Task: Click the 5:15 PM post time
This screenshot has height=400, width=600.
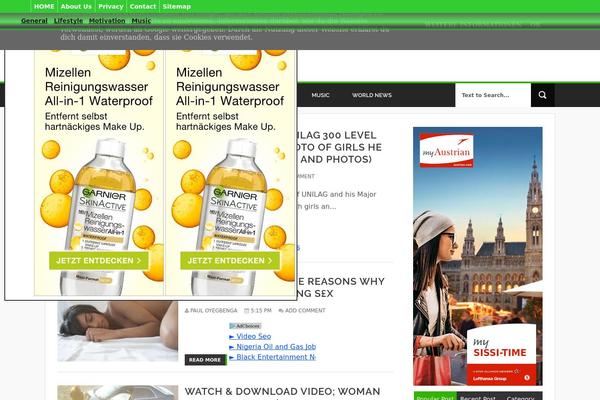Action: [x=261, y=310]
